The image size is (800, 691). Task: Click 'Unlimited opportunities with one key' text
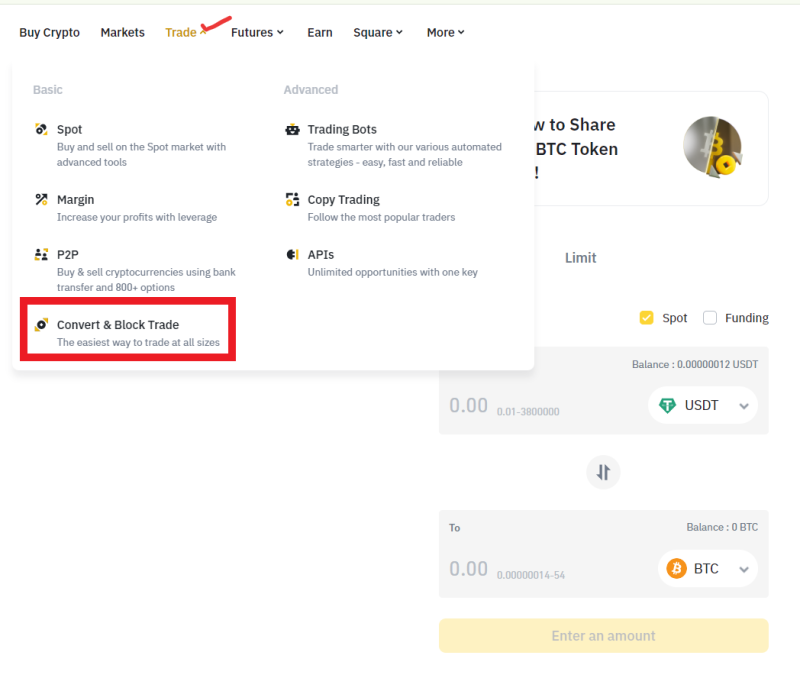point(392,273)
